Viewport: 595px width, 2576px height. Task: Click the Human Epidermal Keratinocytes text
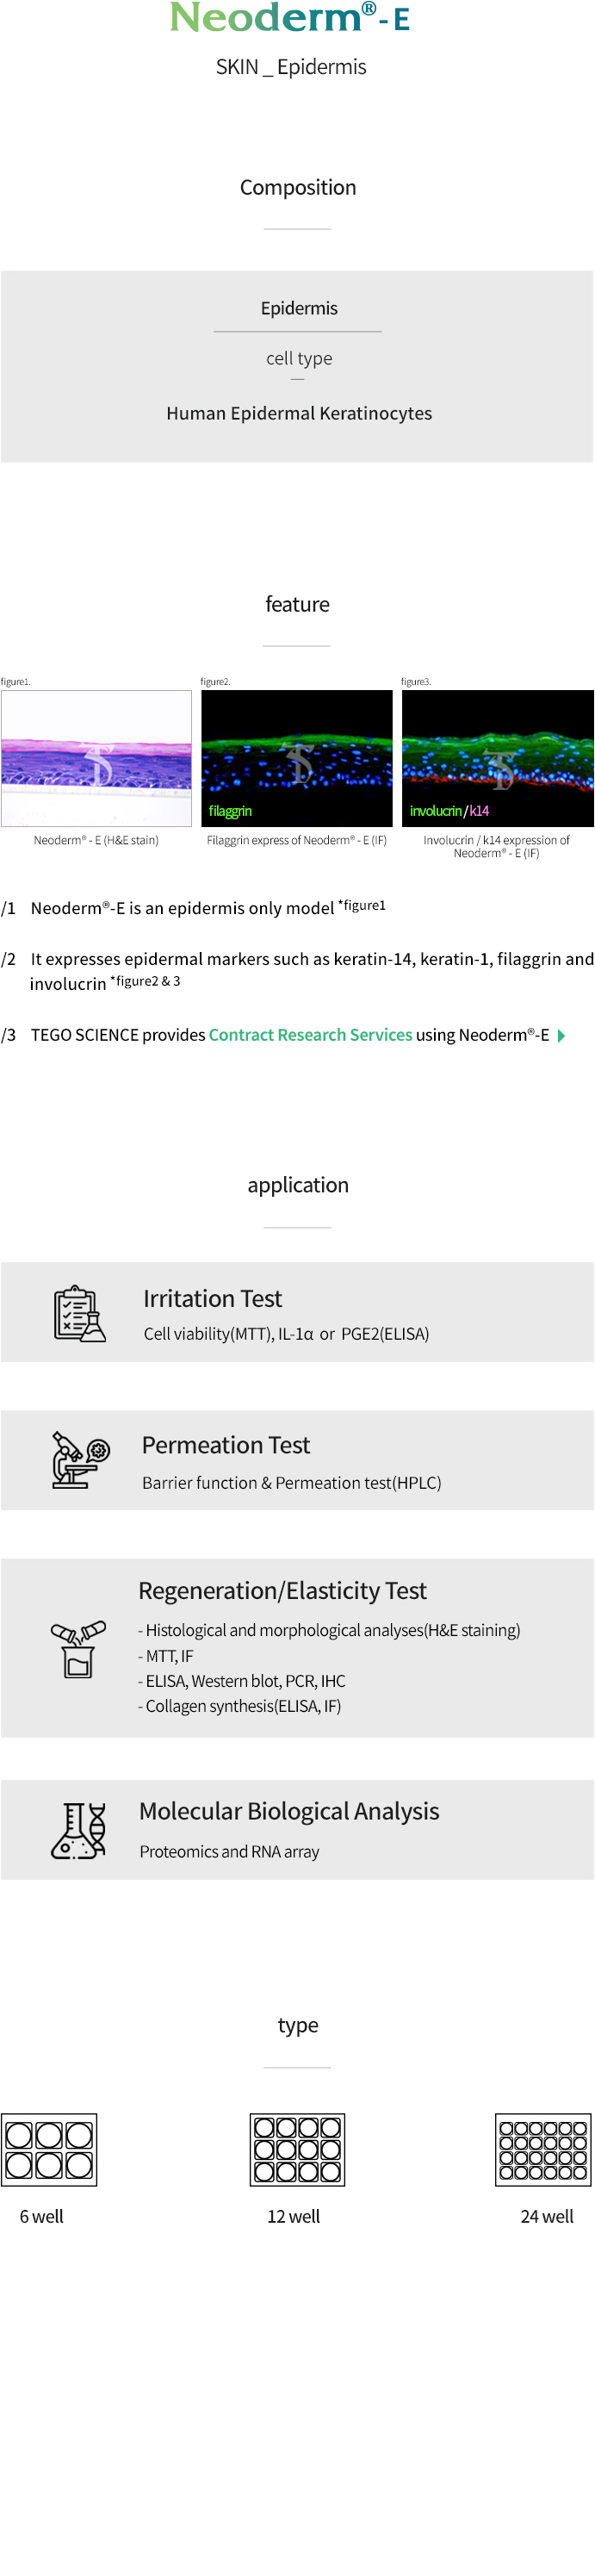coord(299,413)
